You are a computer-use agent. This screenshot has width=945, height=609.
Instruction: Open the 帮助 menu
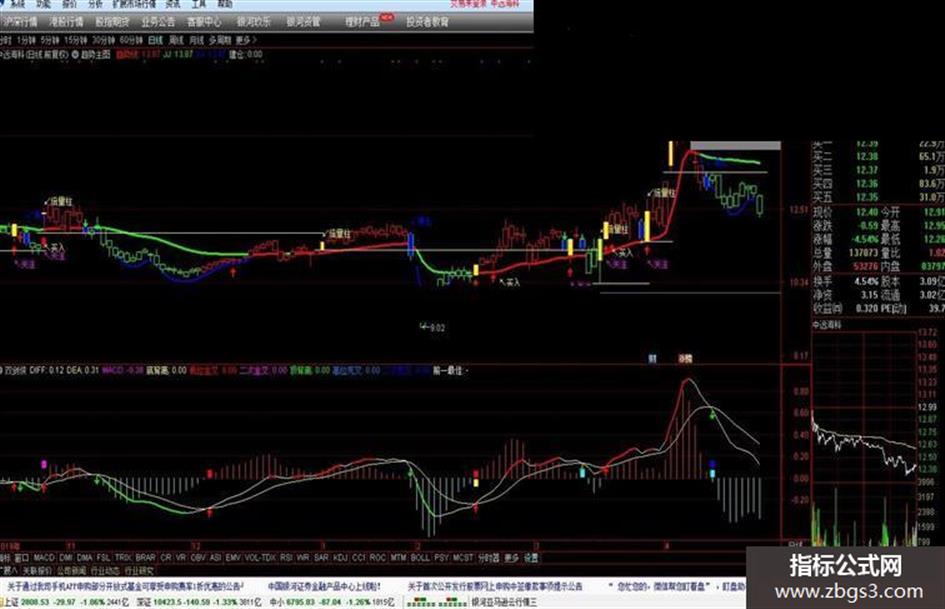(225, 4)
